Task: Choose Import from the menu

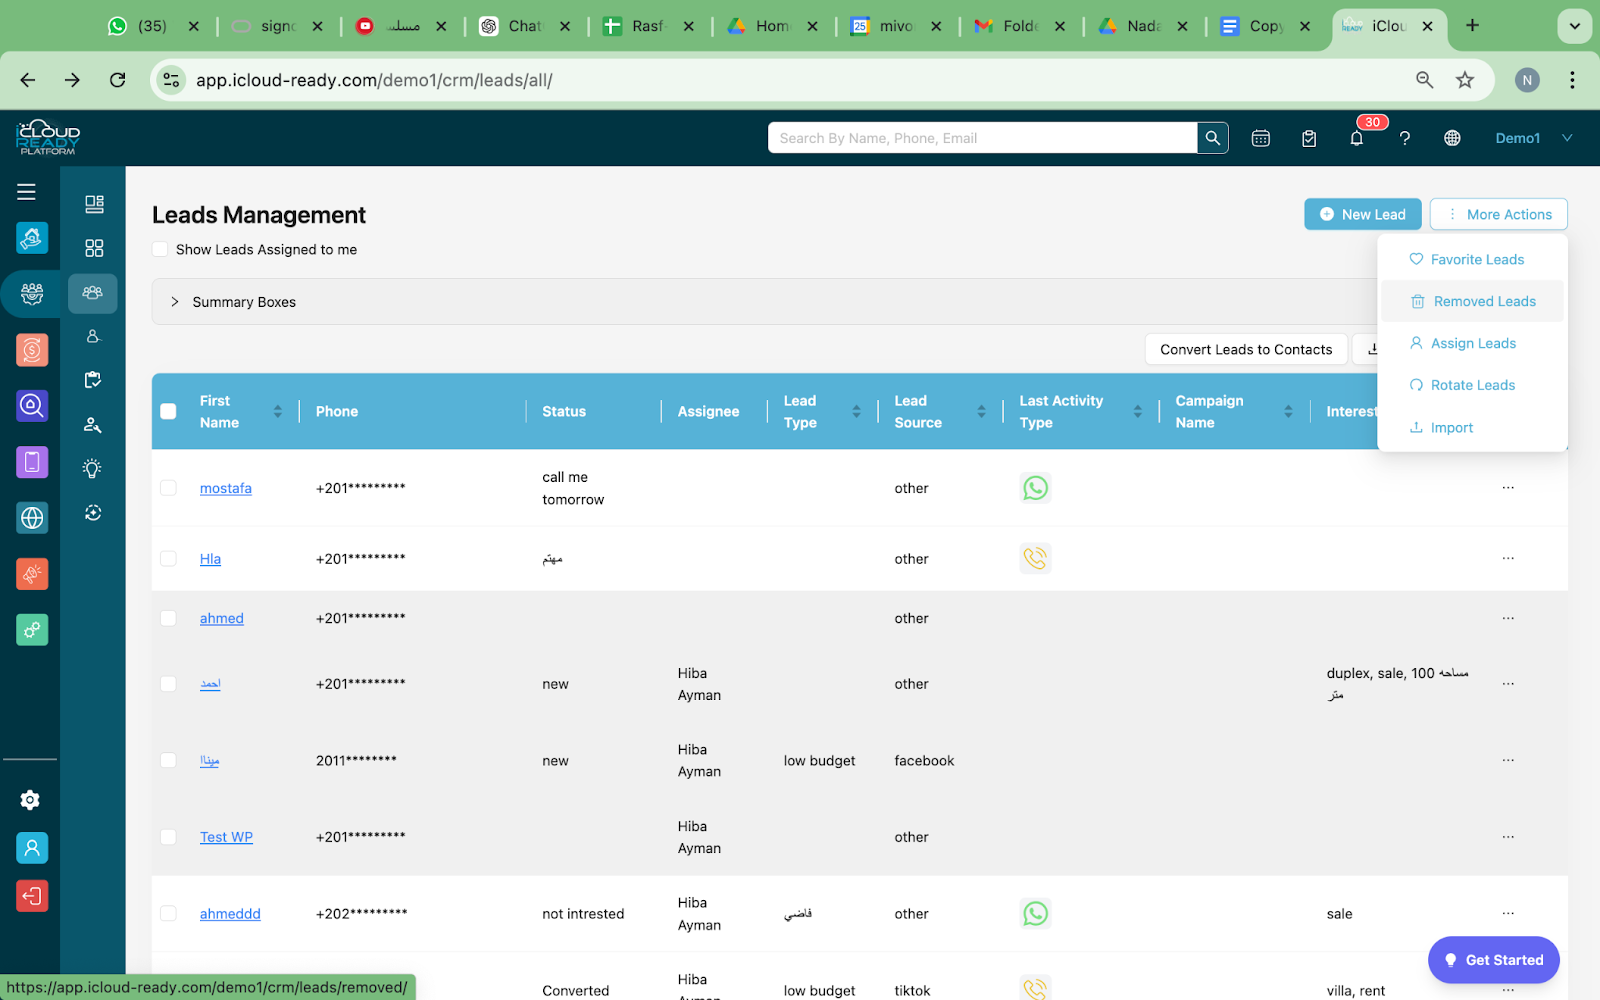Action: pos(1472,428)
